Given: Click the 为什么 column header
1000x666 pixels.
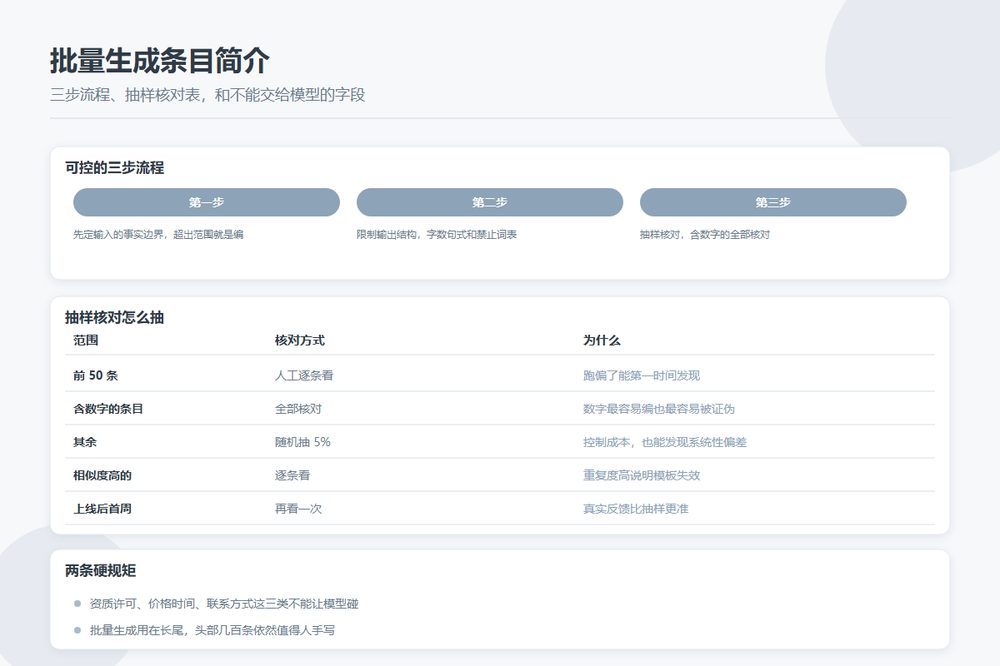Looking at the screenshot, I should click(601, 340).
